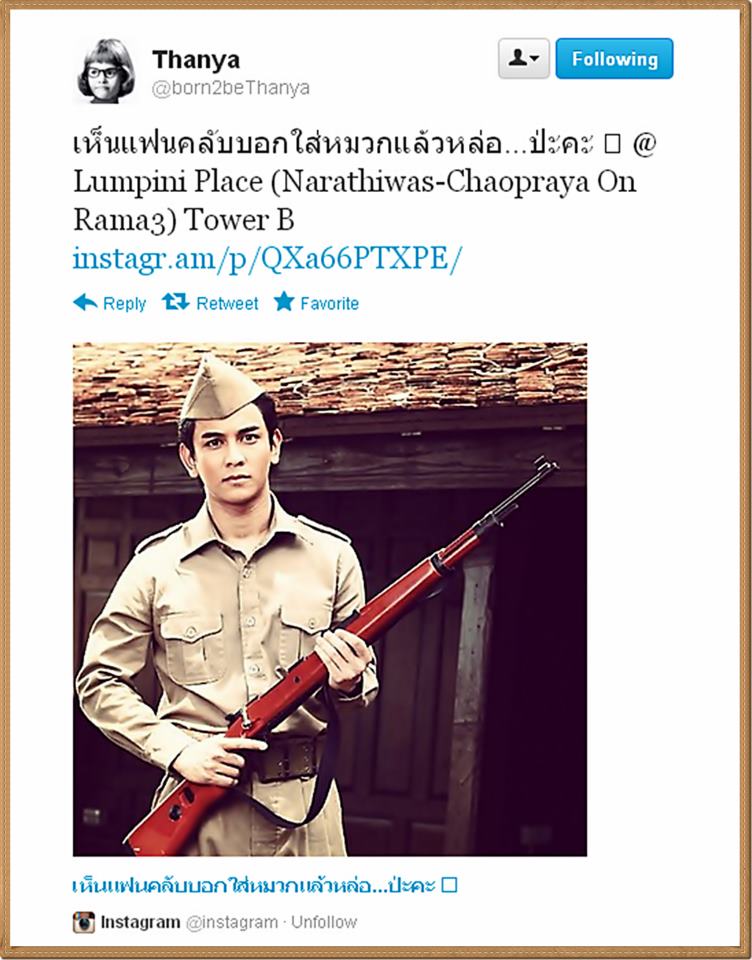Click the Instagram camera logo icon
Image resolution: width=752 pixels, height=960 pixels.
(84, 922)
